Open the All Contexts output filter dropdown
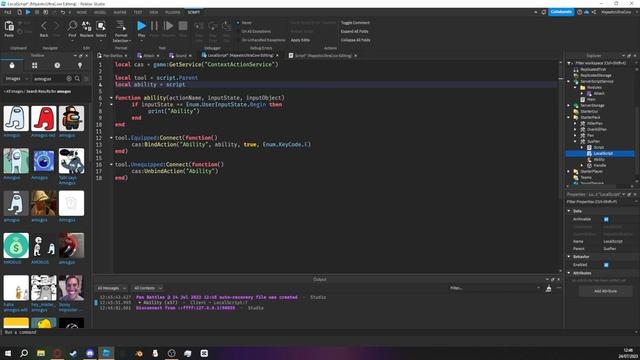Viewport: 640px width, 360px height. point(147,288)
